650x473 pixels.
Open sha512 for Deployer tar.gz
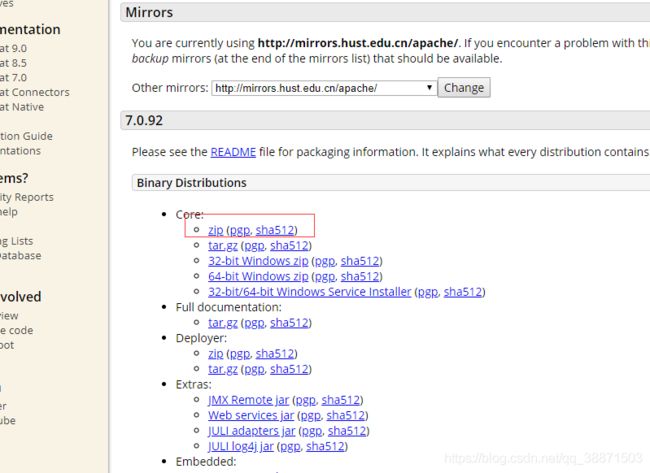[289, 369]
